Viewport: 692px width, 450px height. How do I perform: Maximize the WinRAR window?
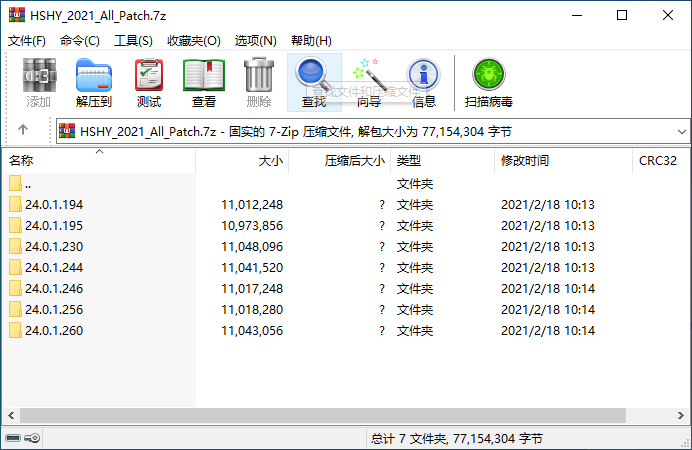point(622,15)
